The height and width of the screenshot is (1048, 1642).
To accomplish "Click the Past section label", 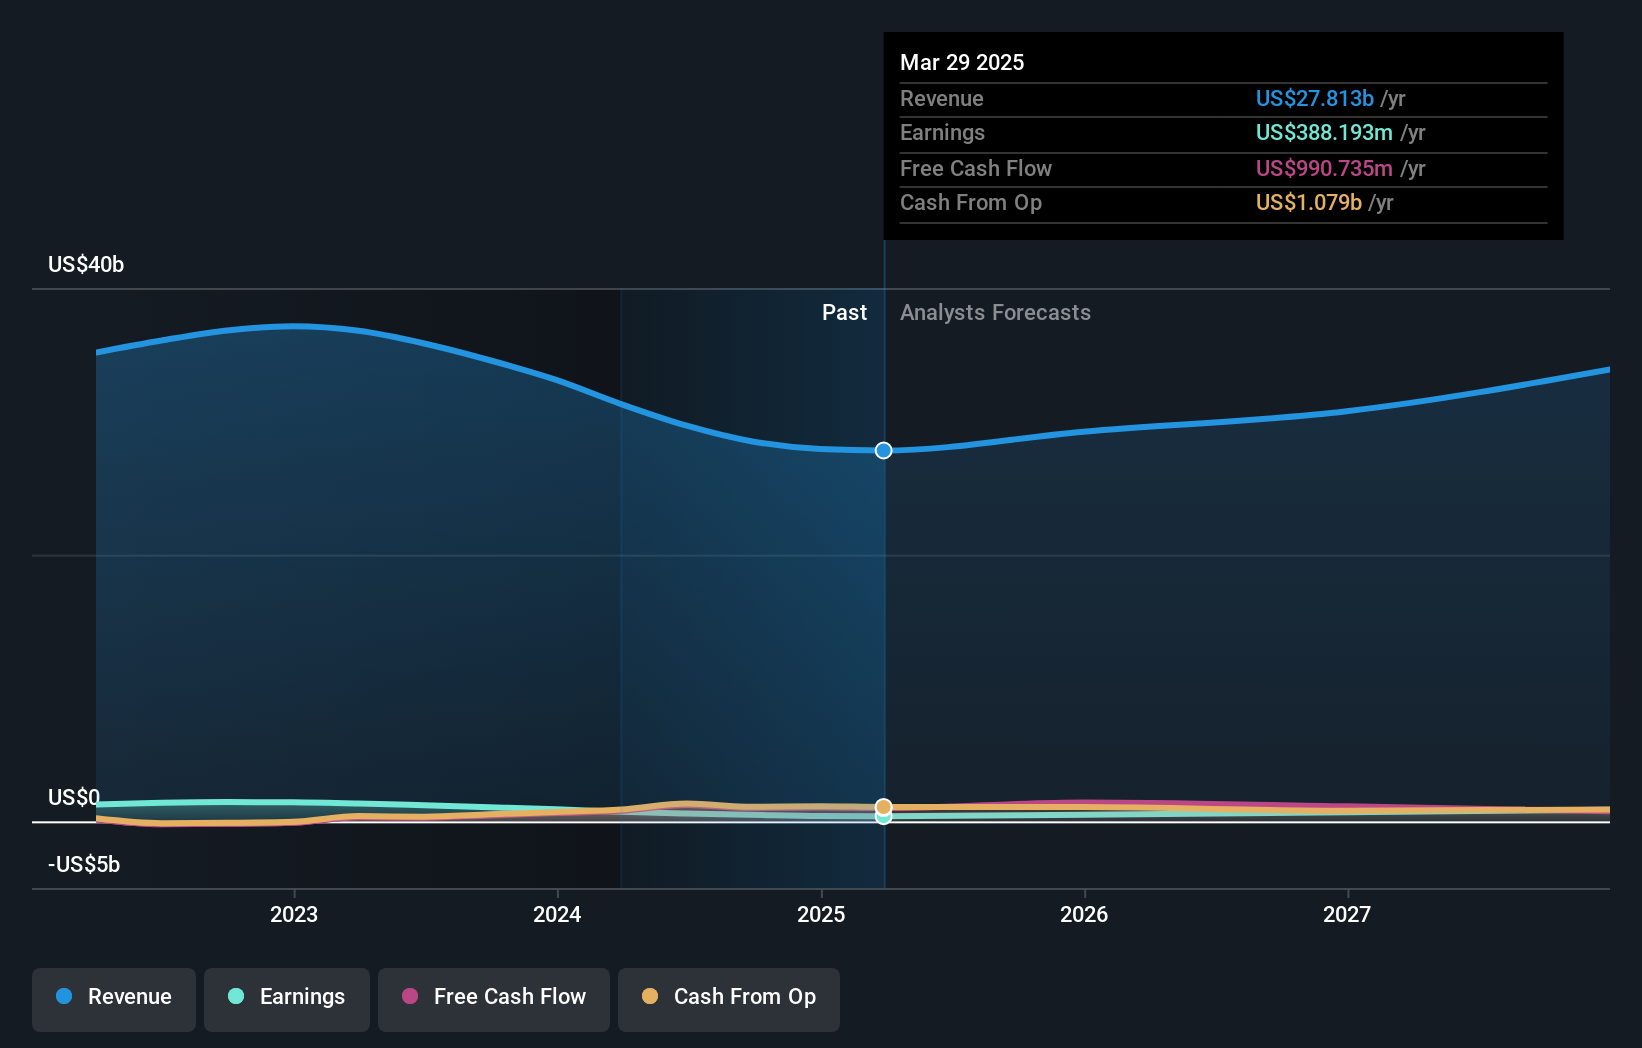I will tap(844, 312).
